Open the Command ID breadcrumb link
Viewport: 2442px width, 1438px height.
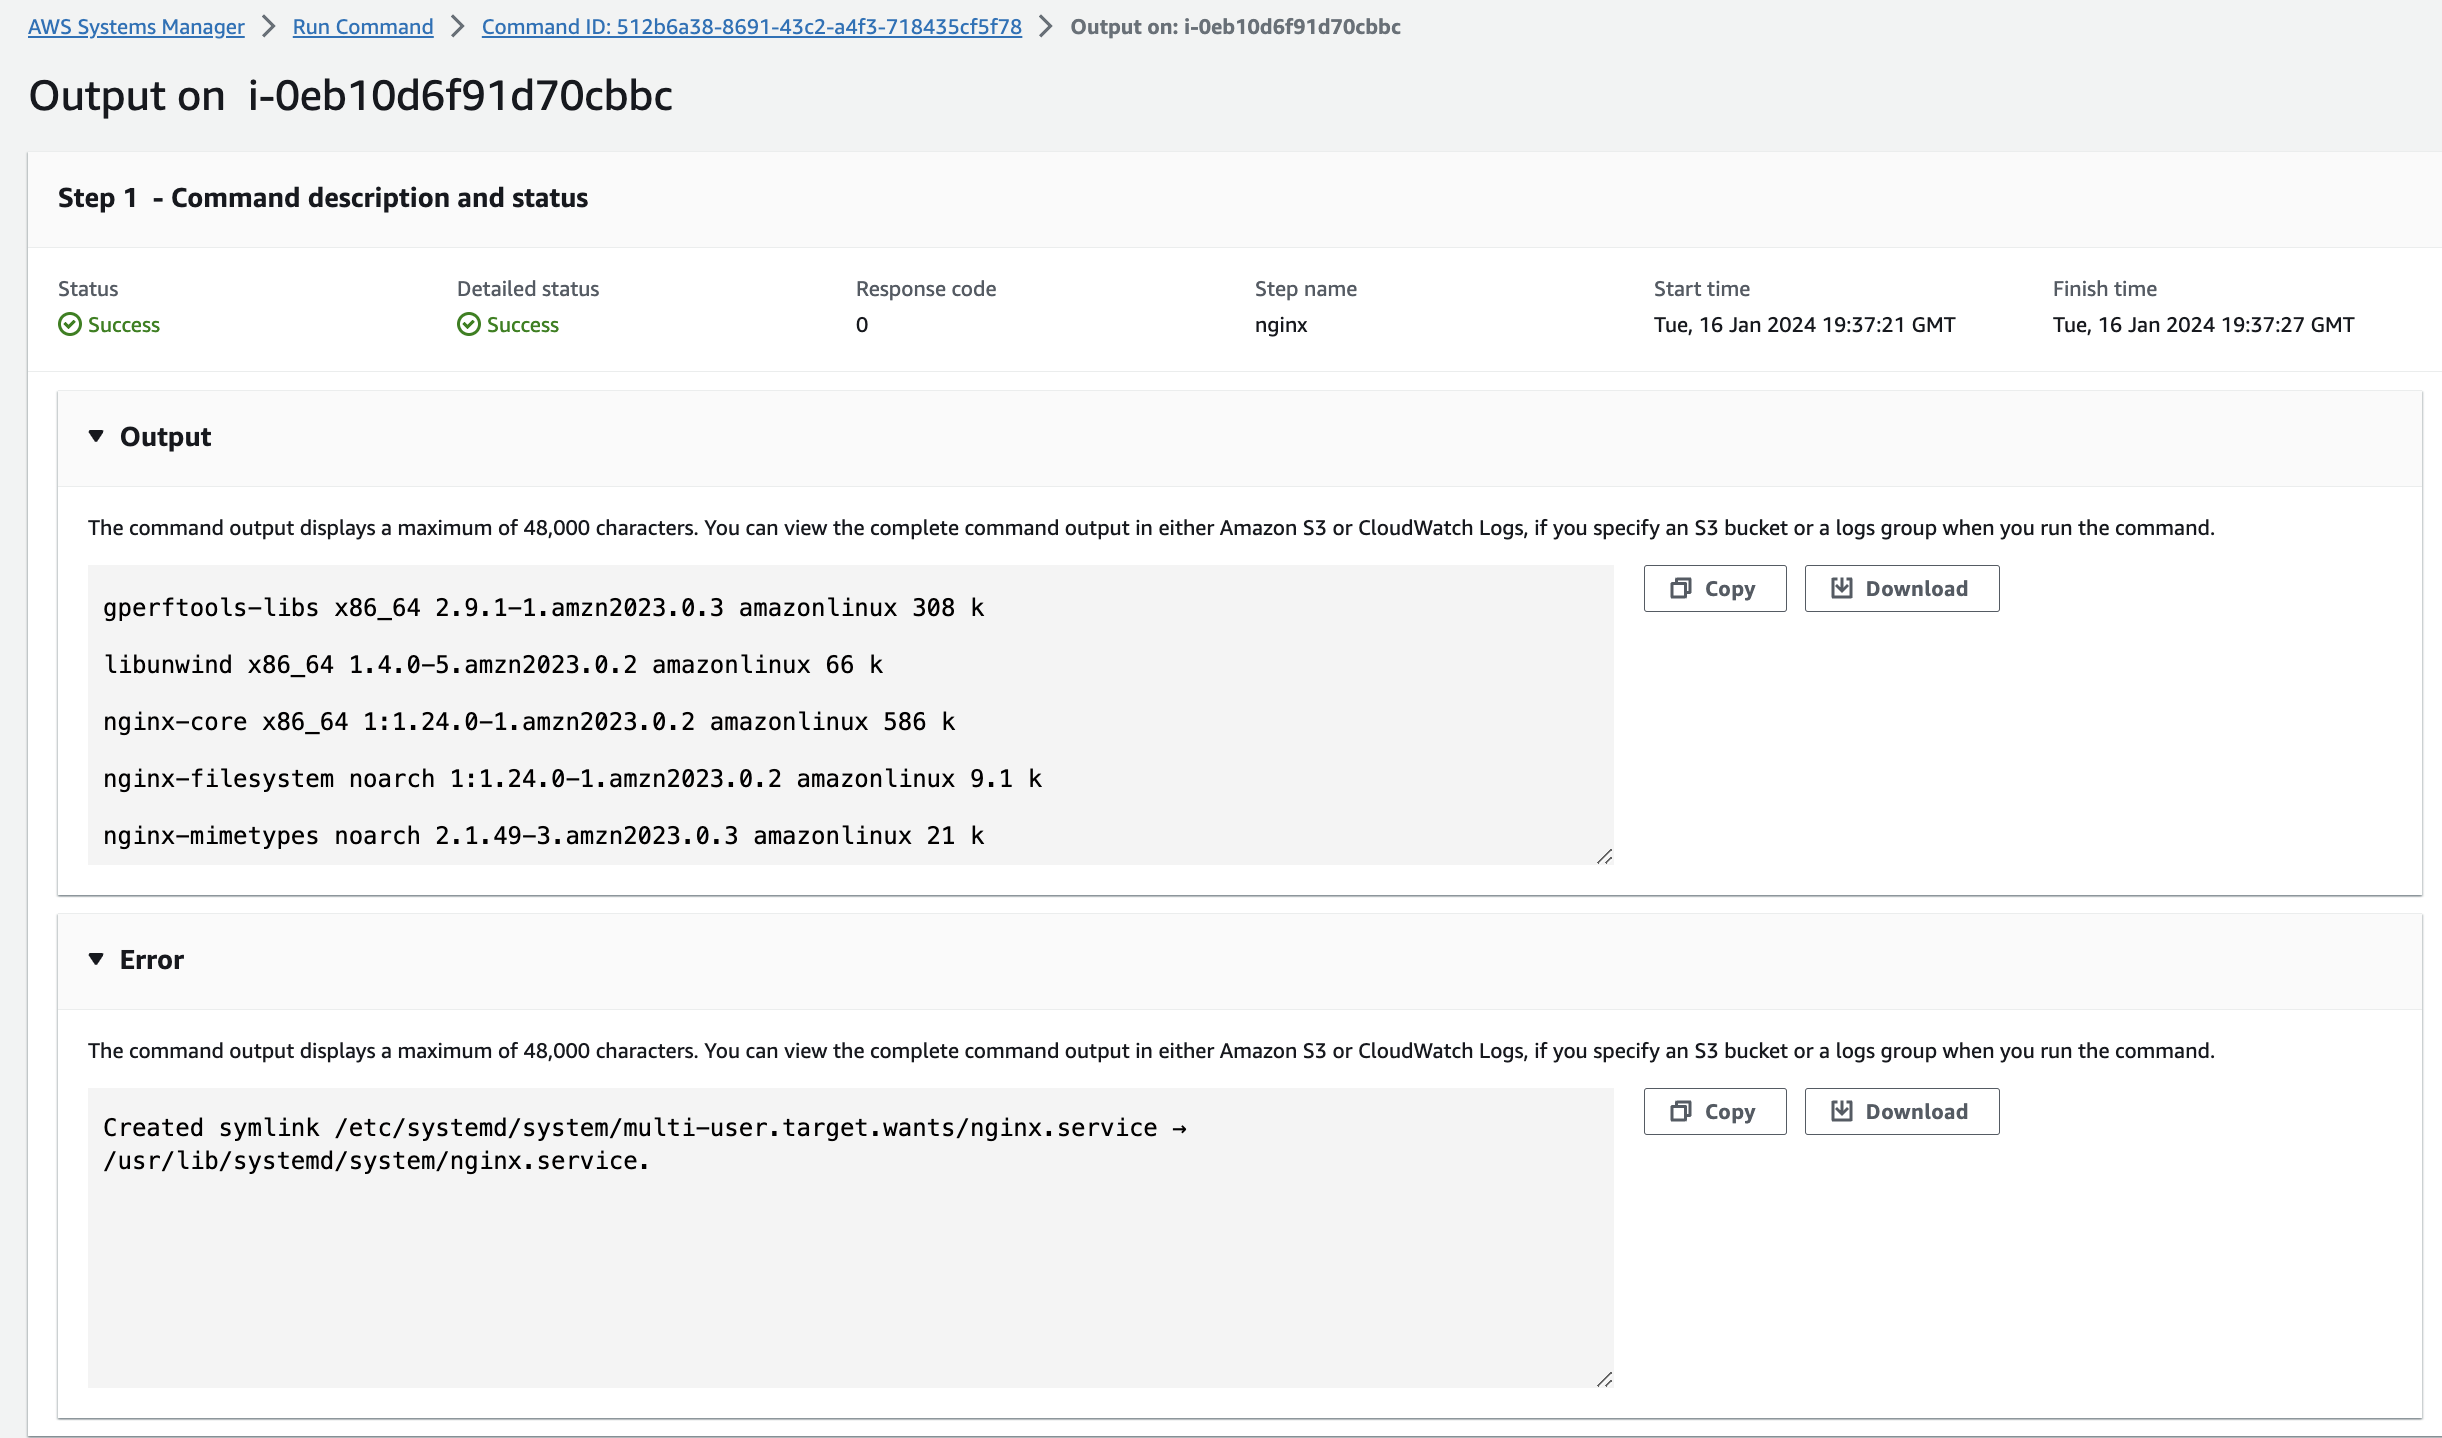pyautogui.click(x=751, y=27)
